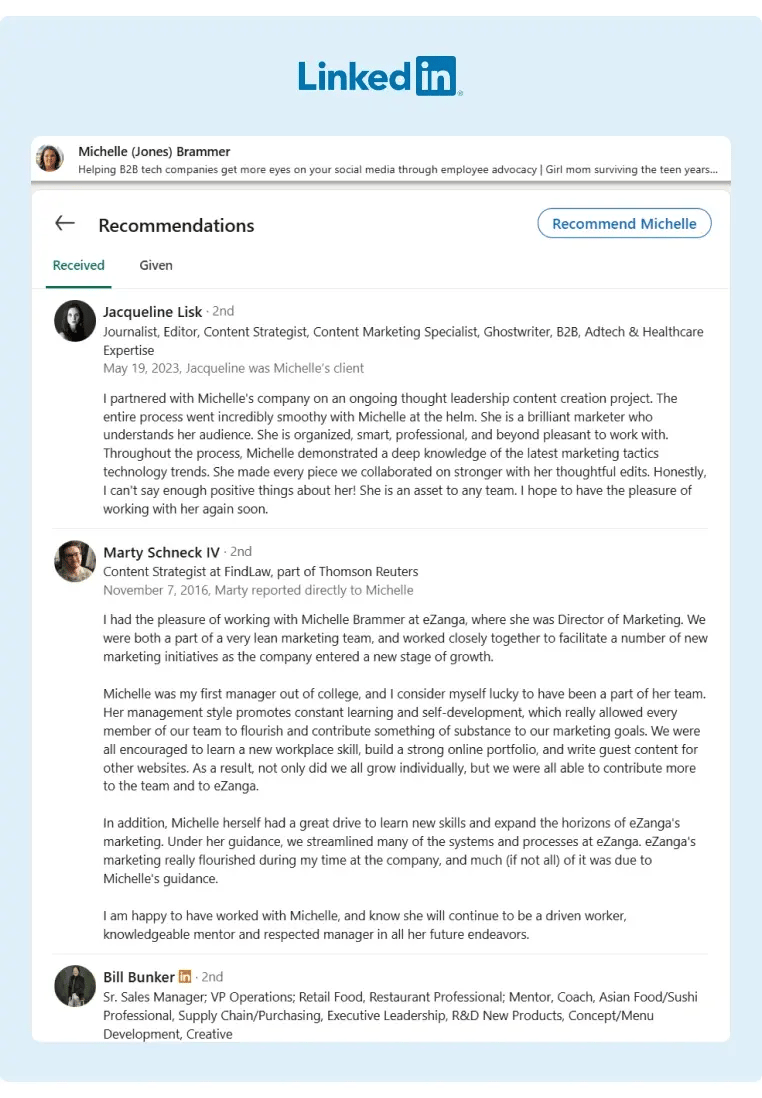The width and height of the screenshot is (762, 1098).
Task: Switch to the Given tab
Action: 156,265
